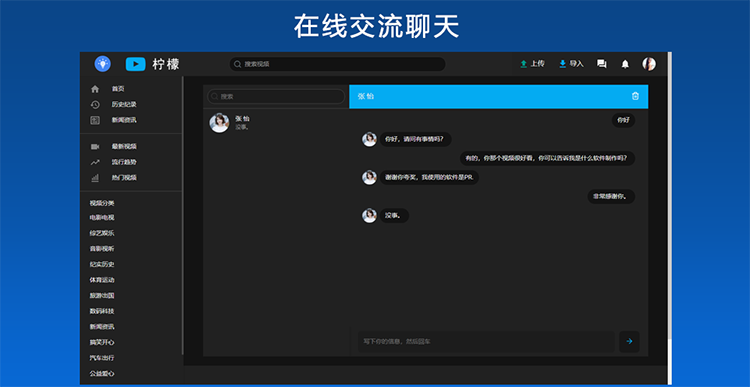The width and height of the screenshot is (750, 387).
Task: Open the chat messages icon in header
Action: [602, 64]
